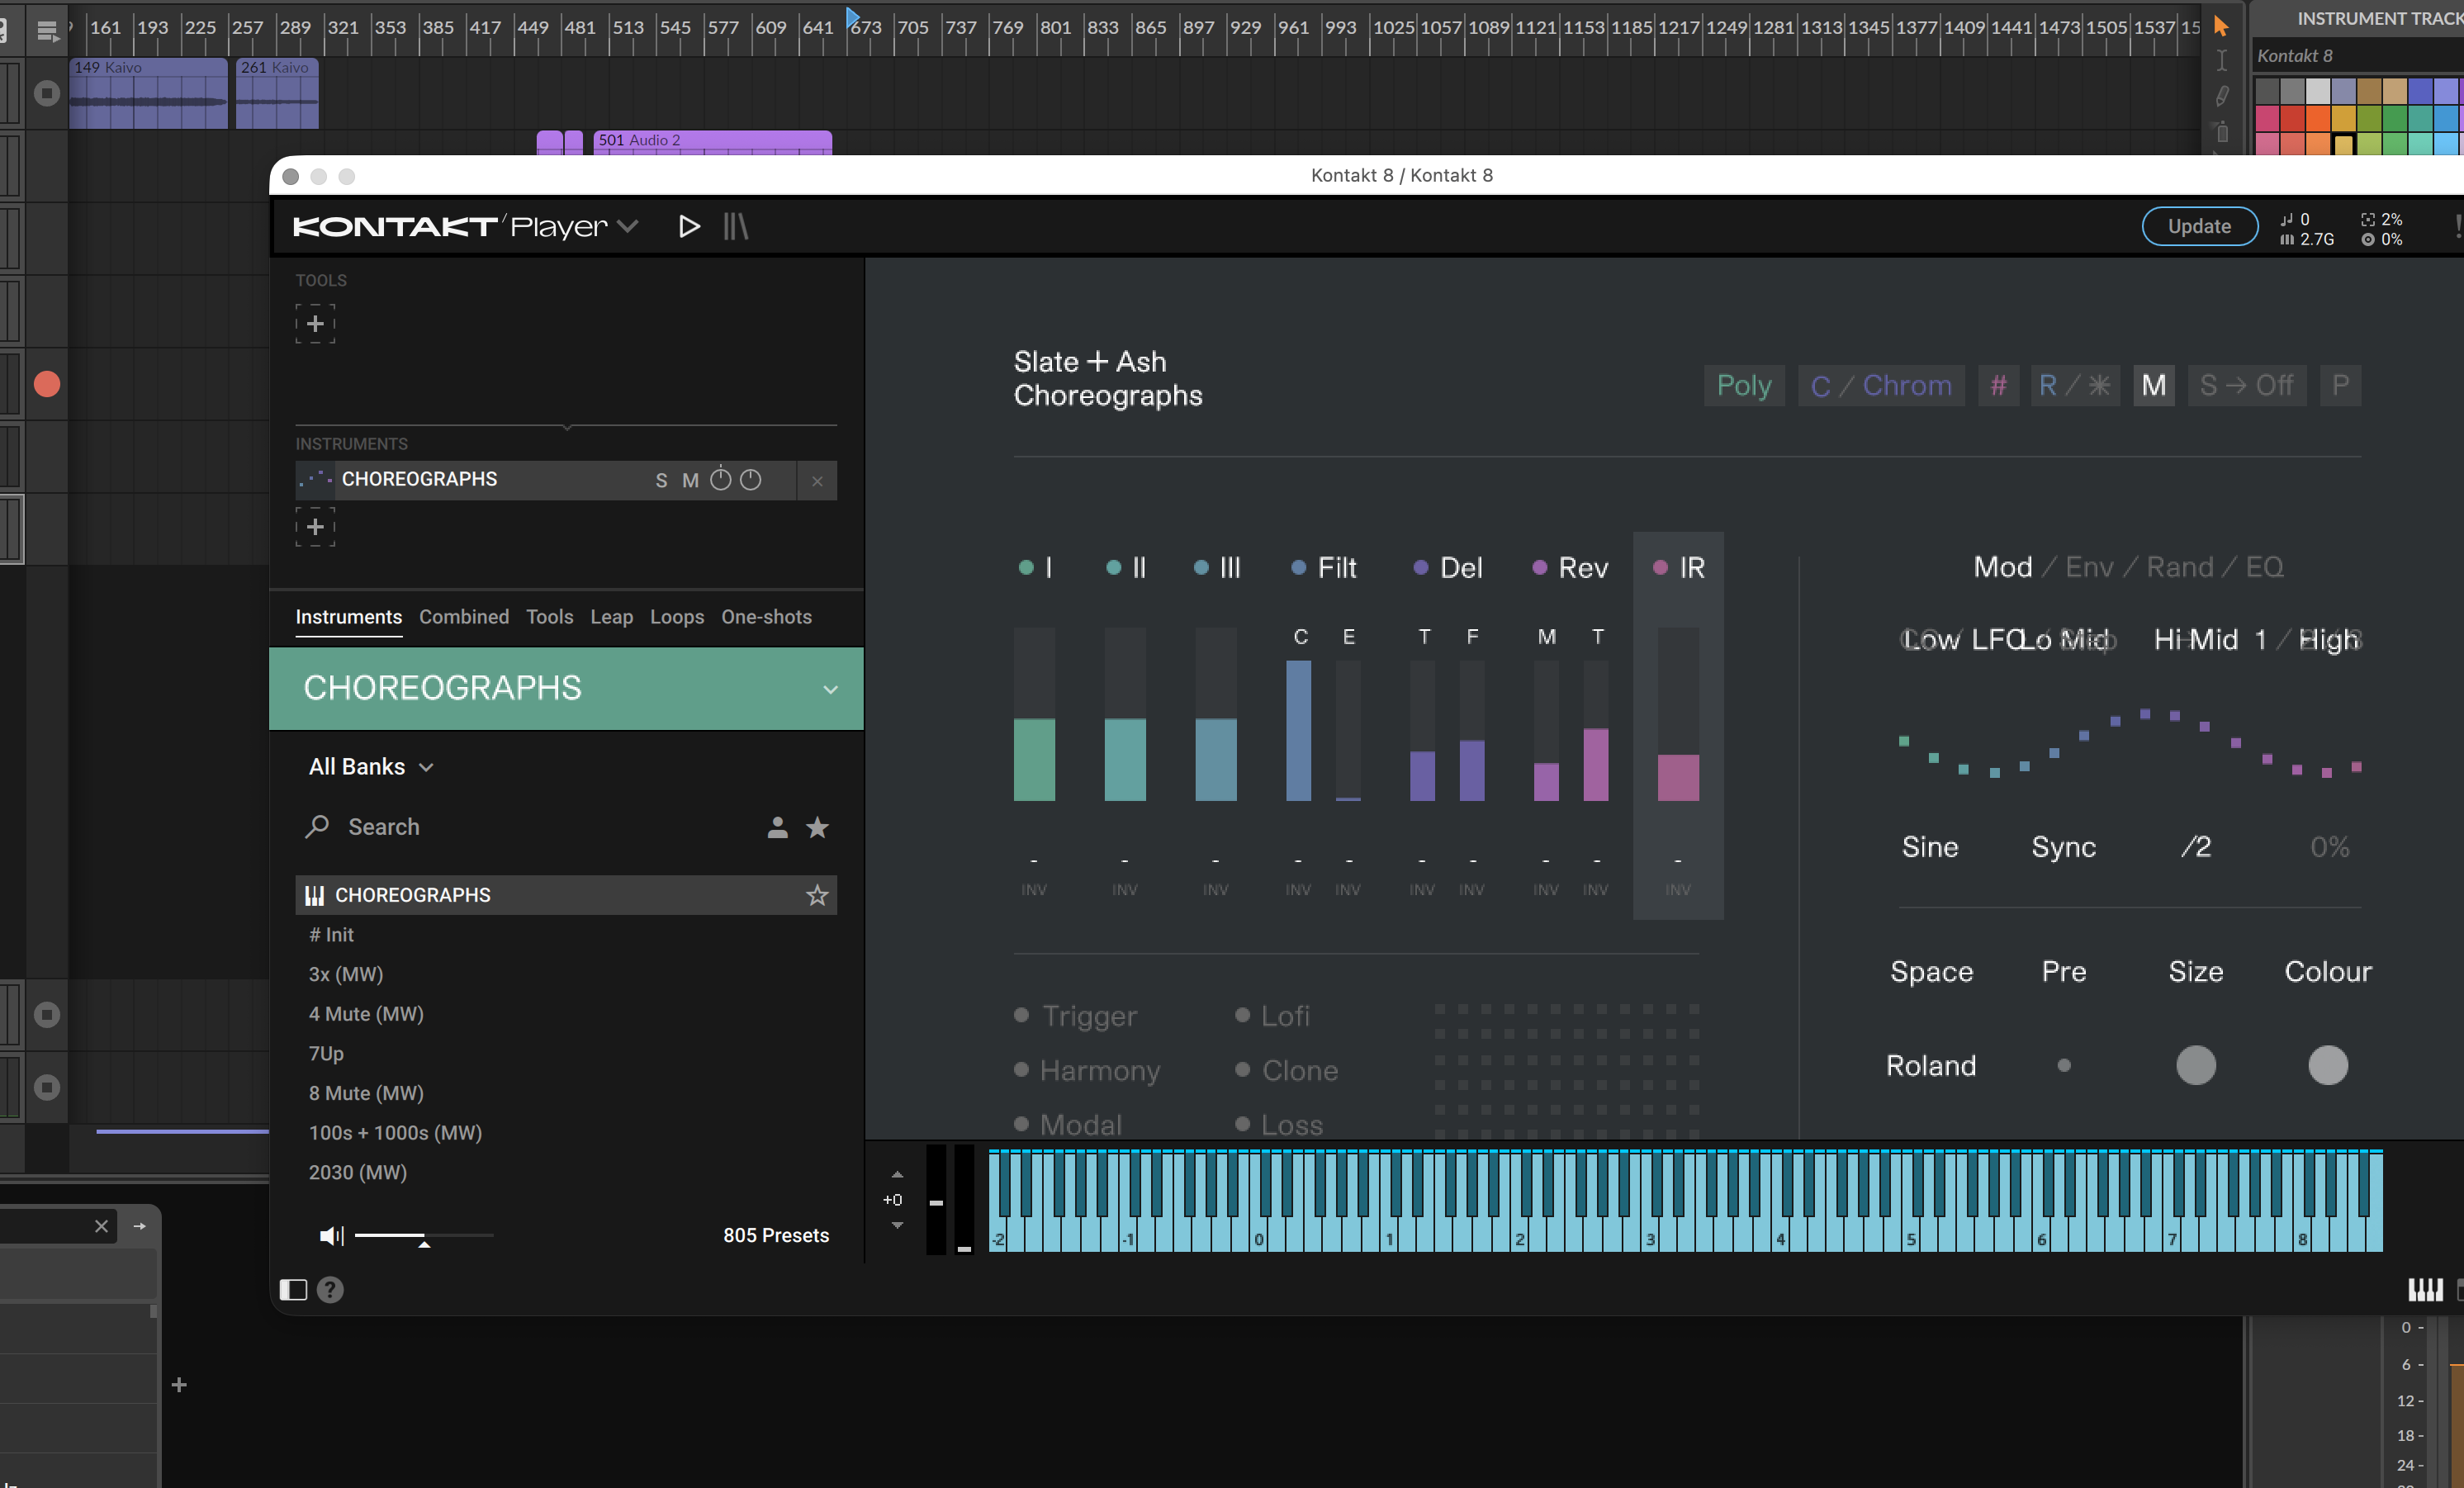
Task: Click the arrow beside the lower-left panel tab
Action: click(x=139, y=1226)
